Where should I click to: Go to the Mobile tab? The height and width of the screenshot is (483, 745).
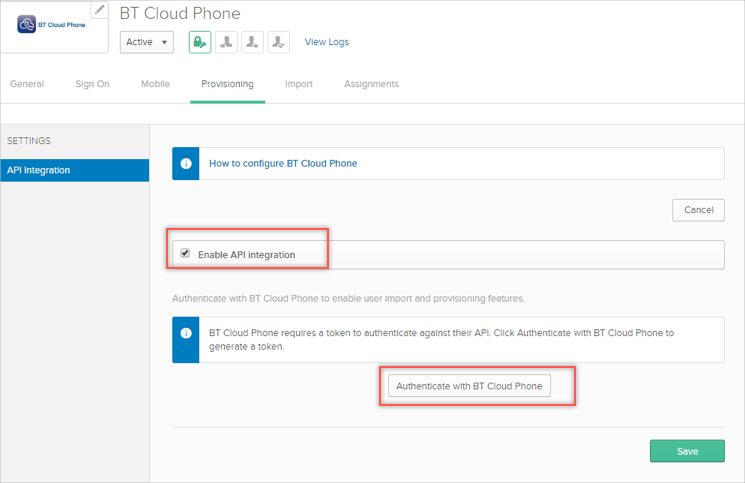pyautogui.click(x=155, y=84)
